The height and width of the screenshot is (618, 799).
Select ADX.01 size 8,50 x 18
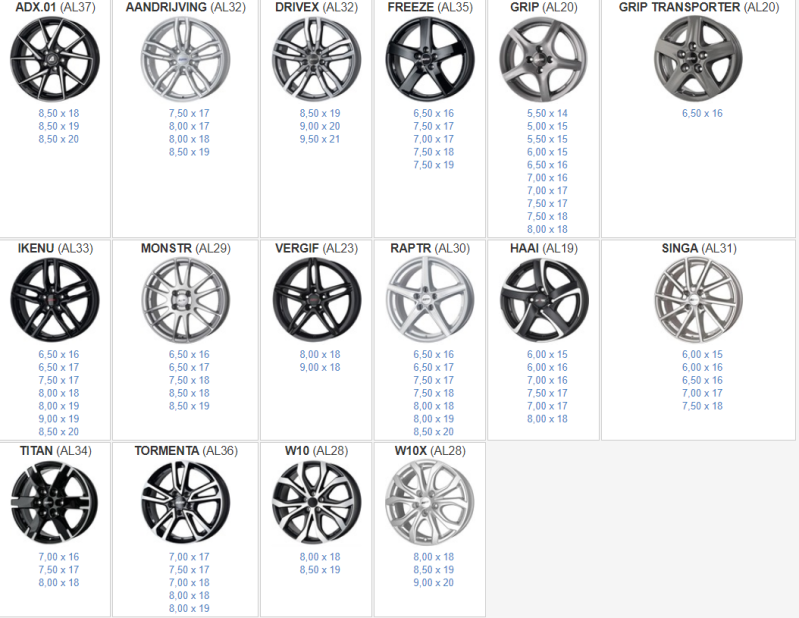(59, 113)
